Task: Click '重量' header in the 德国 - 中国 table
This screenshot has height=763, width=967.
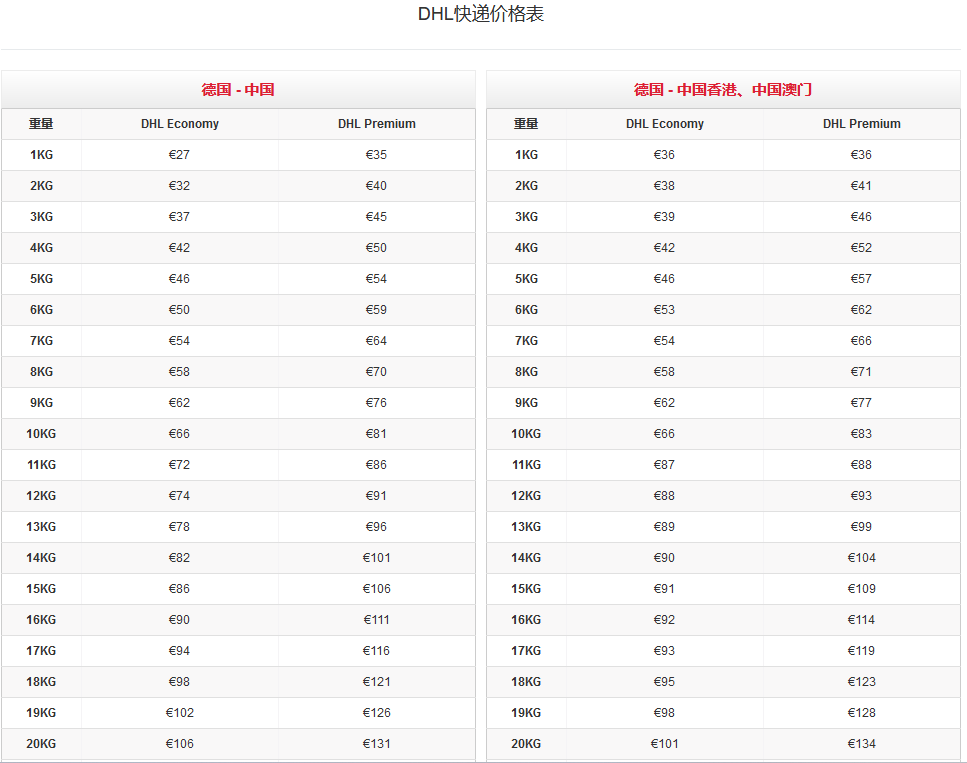Action: 41,123
